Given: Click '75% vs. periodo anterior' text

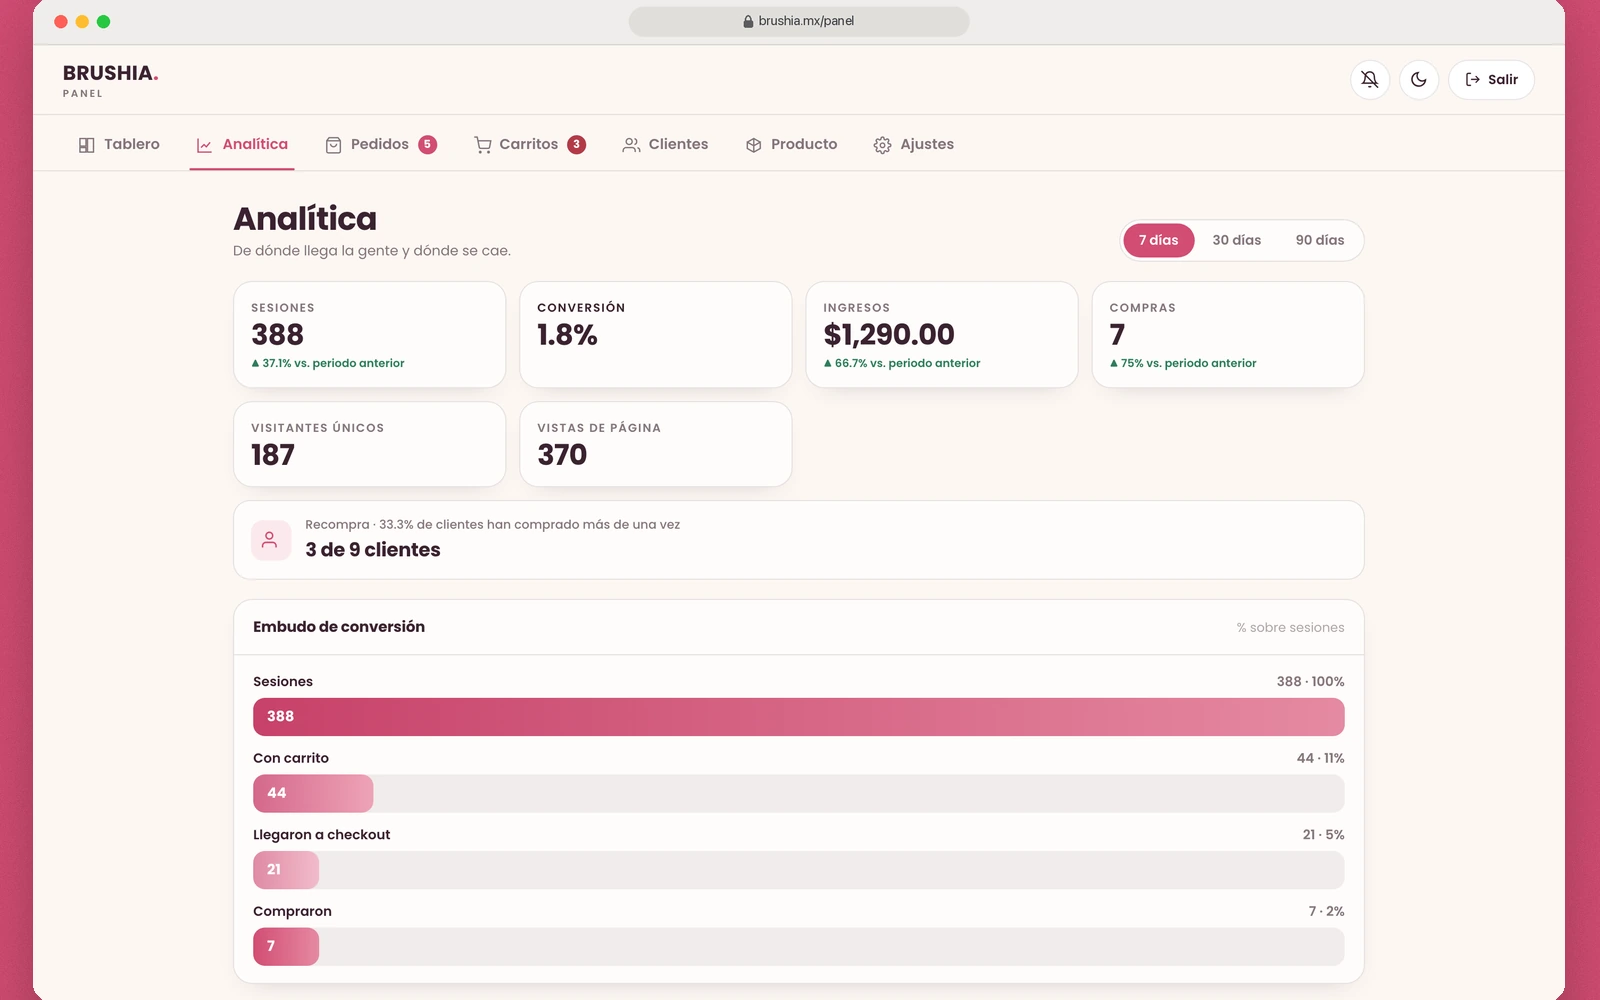Looking at the screenshot, I should 1188,363.
